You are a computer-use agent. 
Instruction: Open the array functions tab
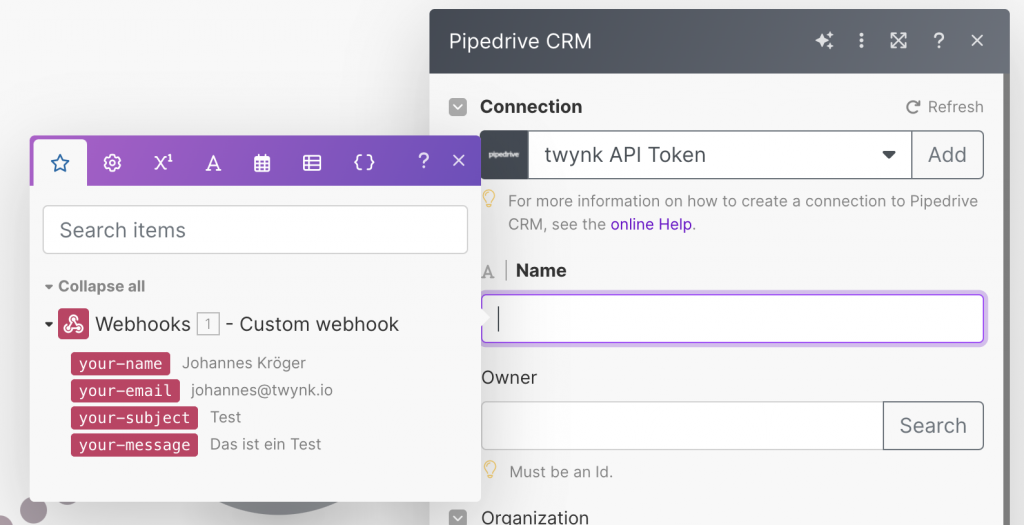pyautogui.click(x=312, y=162)
